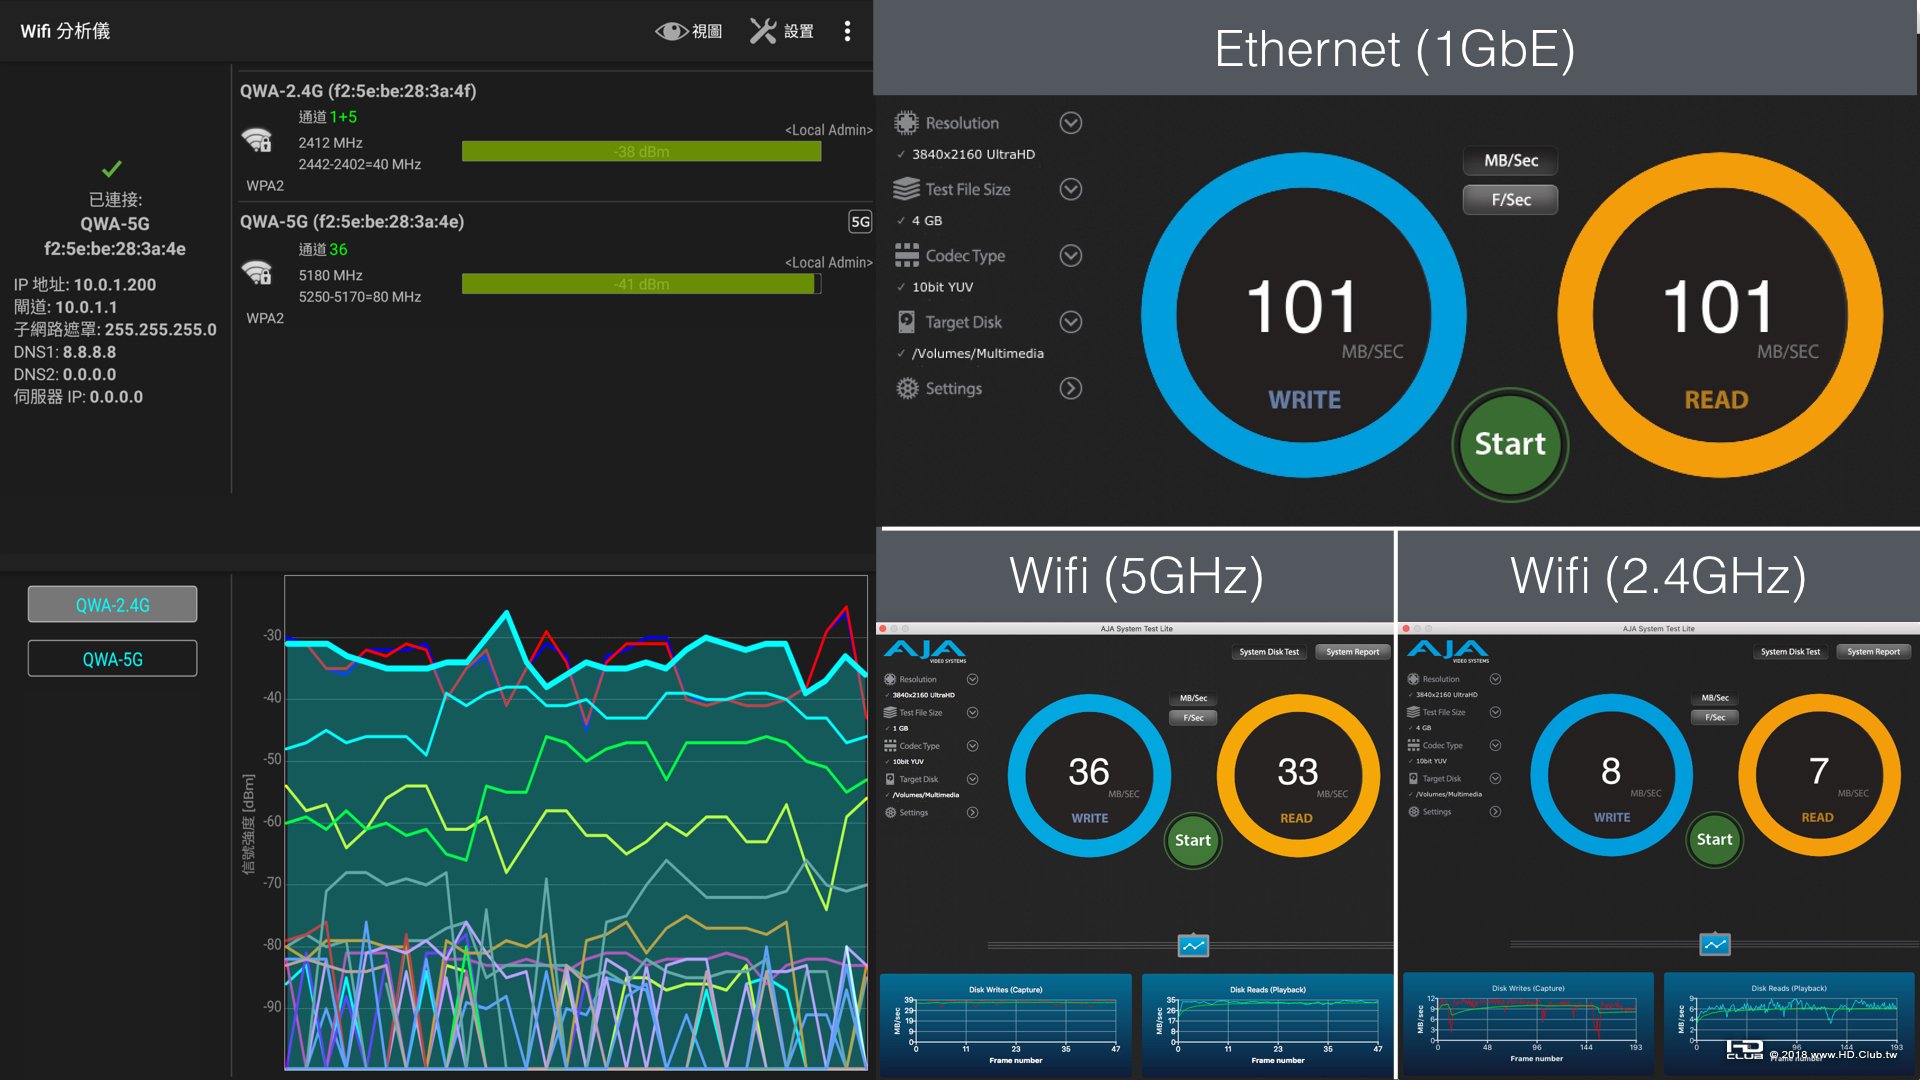
Task: Expand Test File Size dropdown in Ethernet panel
Action: coord(1070,189)
